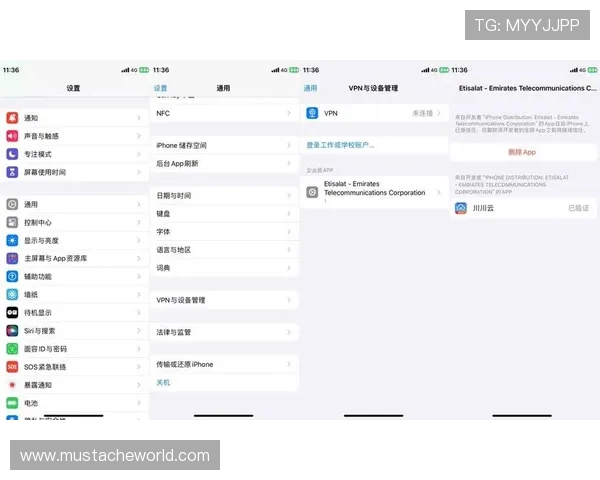Tap 登录工作或学校账户 link

(x=340, y=145)
